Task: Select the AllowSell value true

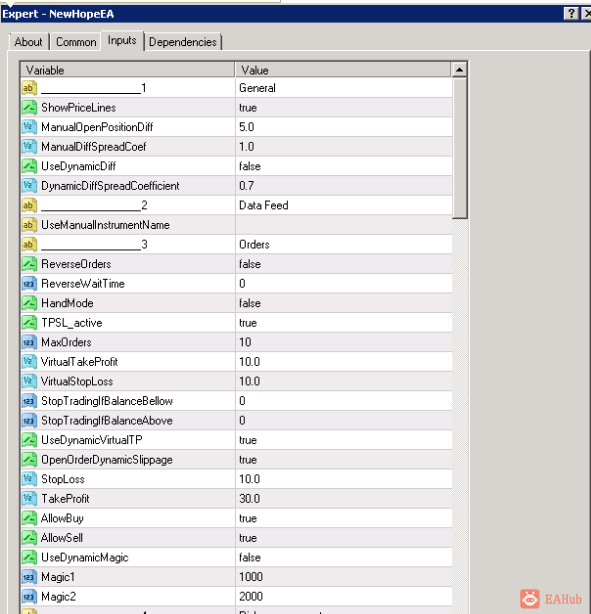Action: pyautogui.click(x=248, y=538)
